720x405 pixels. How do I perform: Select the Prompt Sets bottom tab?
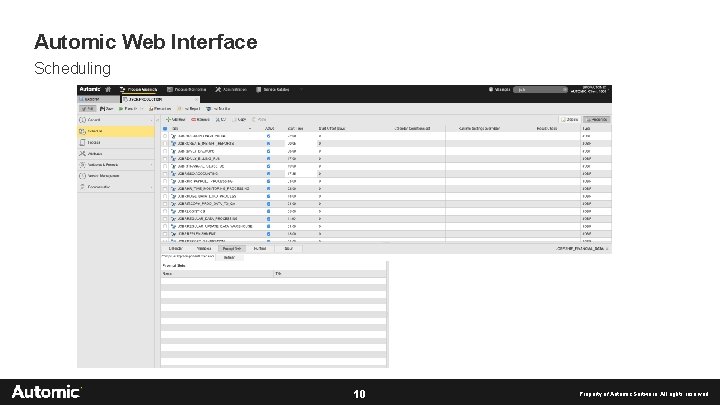tap(231, 248)
